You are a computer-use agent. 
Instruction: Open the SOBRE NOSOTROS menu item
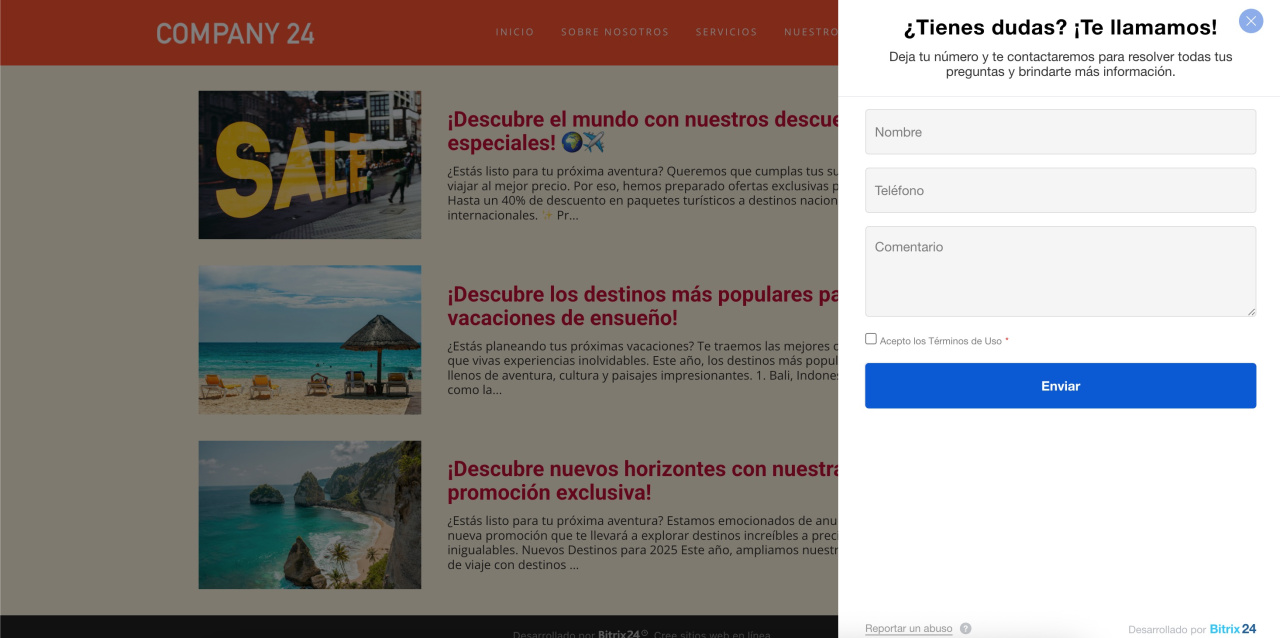point(614,32)
